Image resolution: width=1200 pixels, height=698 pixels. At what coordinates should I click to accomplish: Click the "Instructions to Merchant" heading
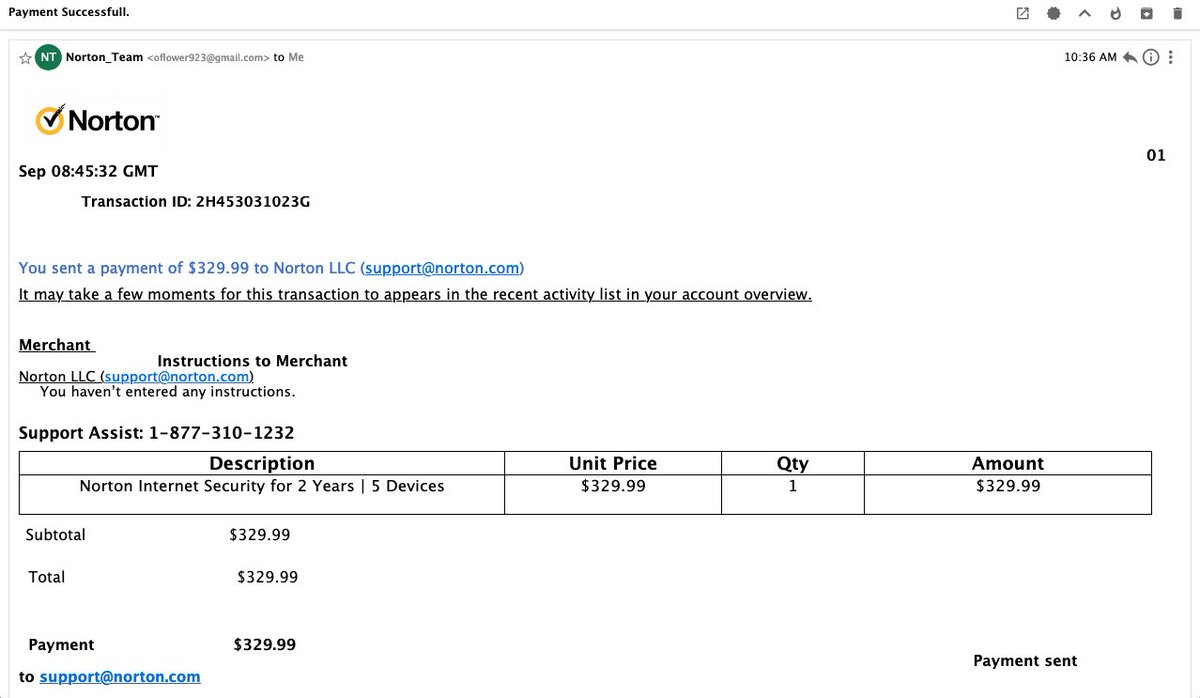pyautogui.click(x=252, y=361)
